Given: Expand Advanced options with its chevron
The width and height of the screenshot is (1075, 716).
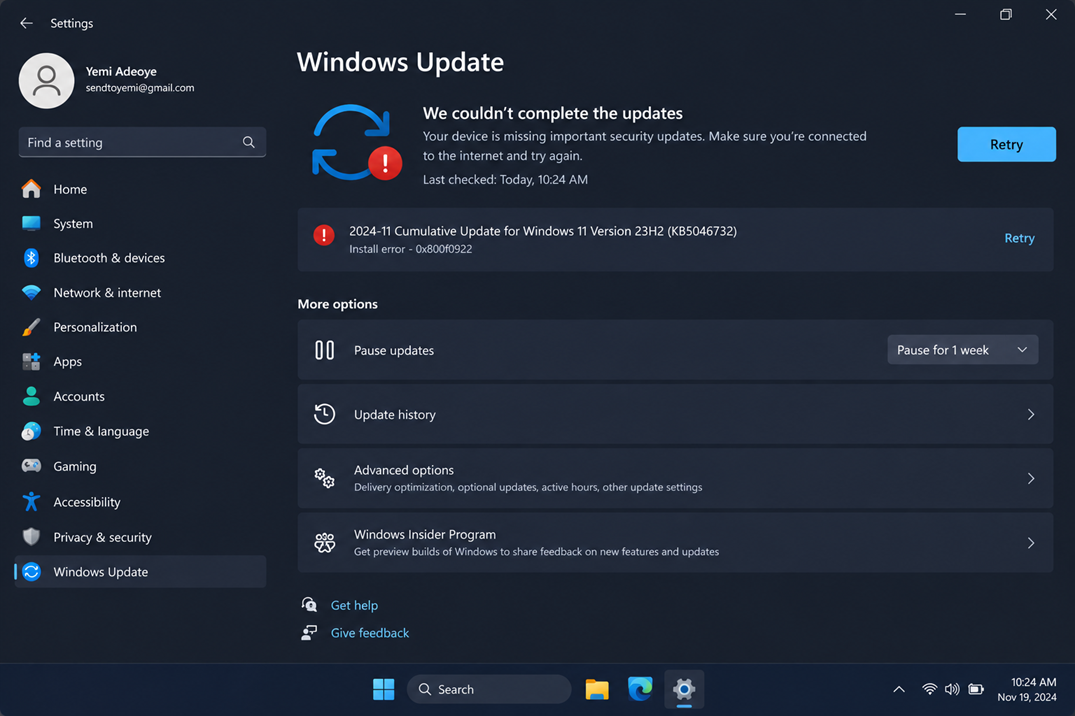Looking at the screenshot, I should [1030, 478].
